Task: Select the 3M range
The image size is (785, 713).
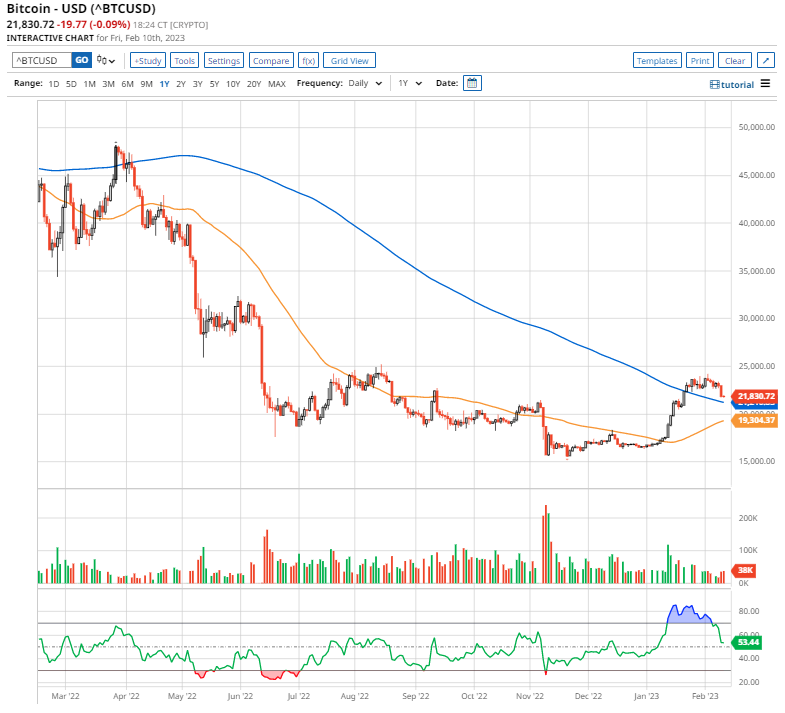Action: (x=109, y=84)
